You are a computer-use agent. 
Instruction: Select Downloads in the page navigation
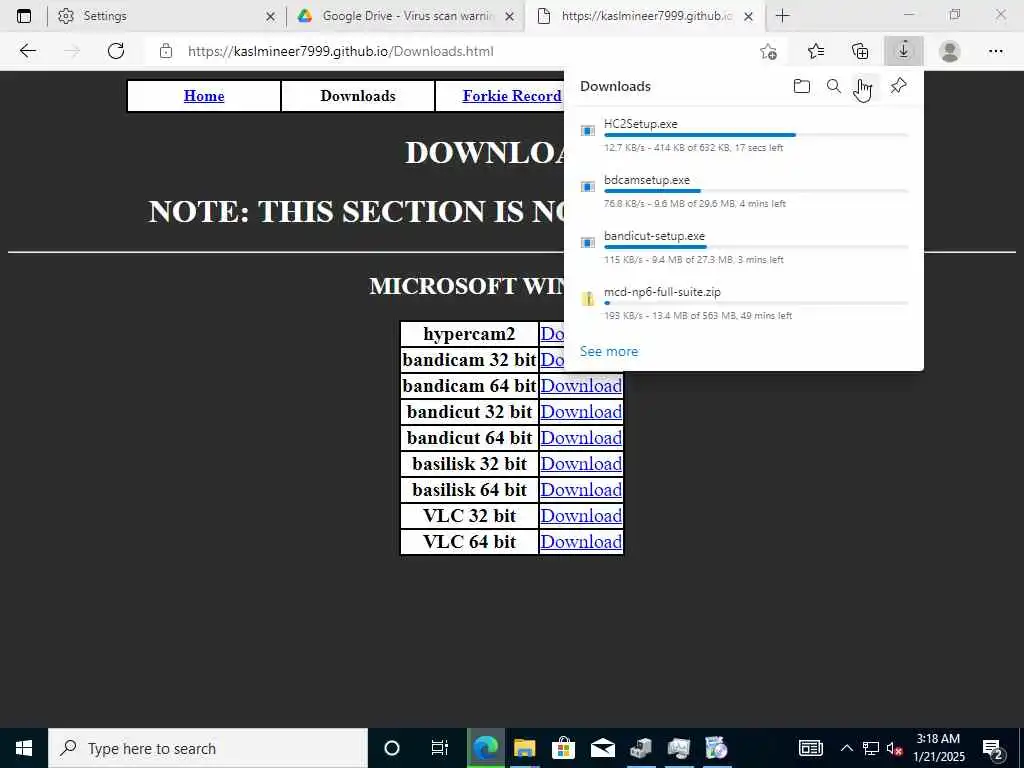point(358,96)
